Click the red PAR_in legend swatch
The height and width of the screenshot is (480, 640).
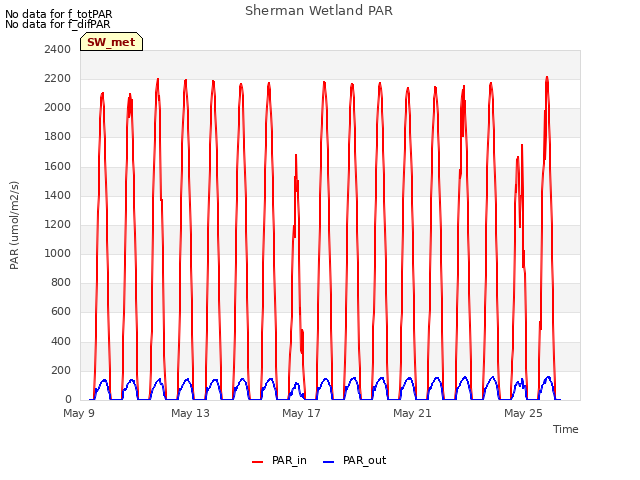pos(258,462)
